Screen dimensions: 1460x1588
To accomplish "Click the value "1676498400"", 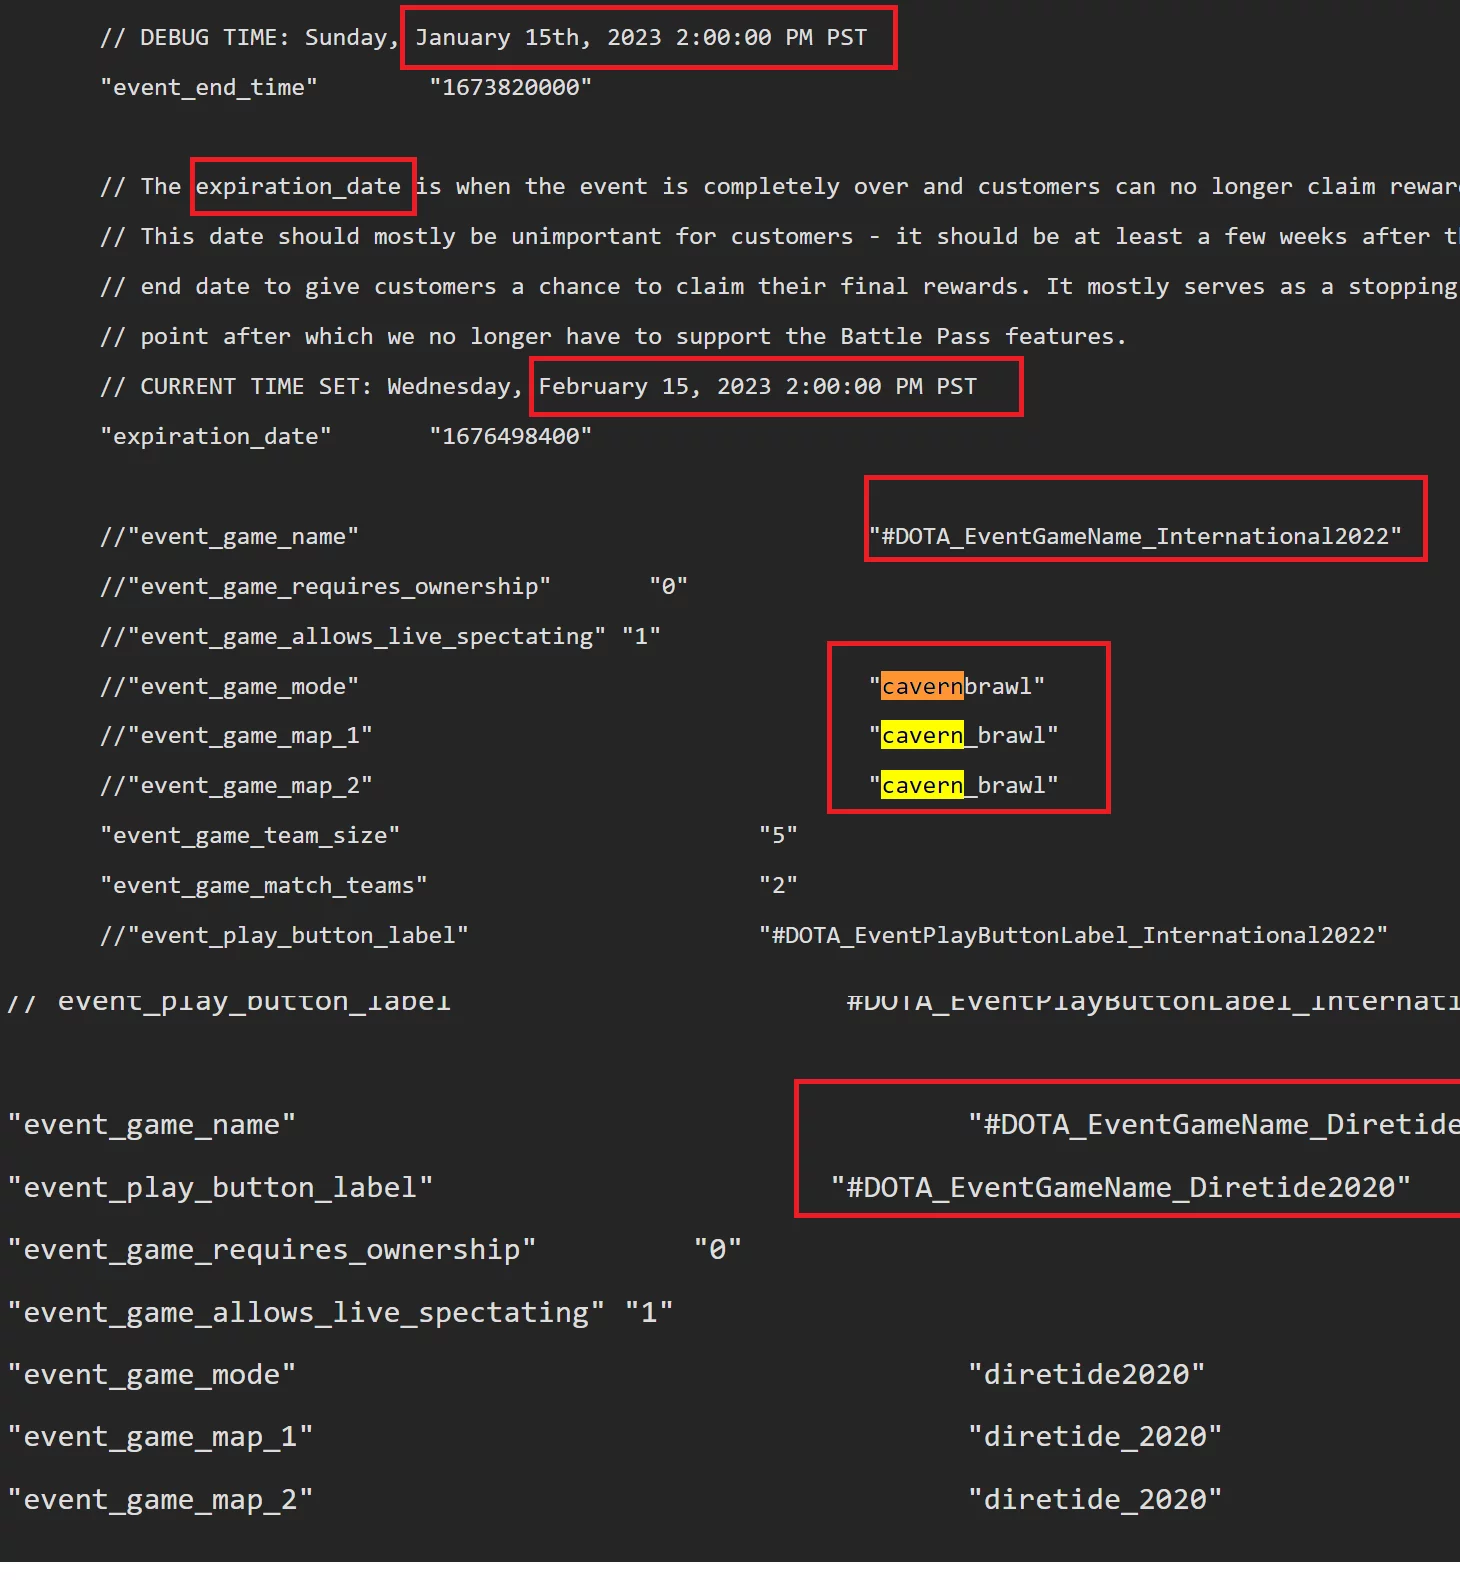I will tap(510, 437).
